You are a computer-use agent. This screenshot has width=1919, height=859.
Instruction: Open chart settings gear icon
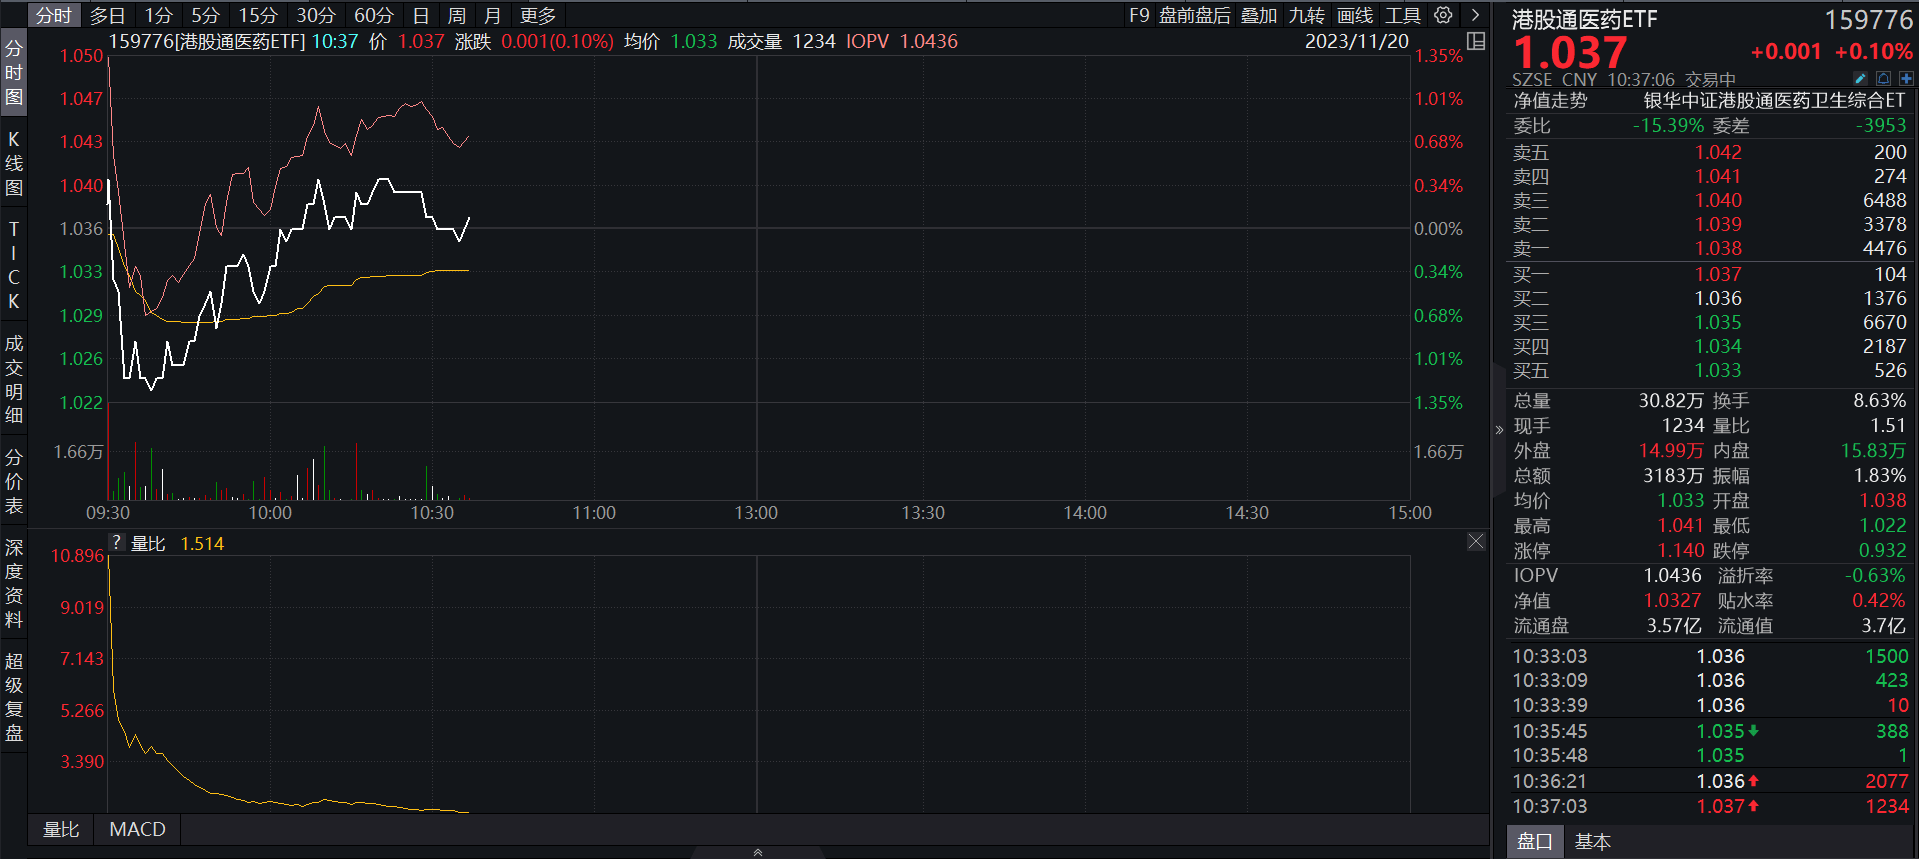tap(1443, 15)
